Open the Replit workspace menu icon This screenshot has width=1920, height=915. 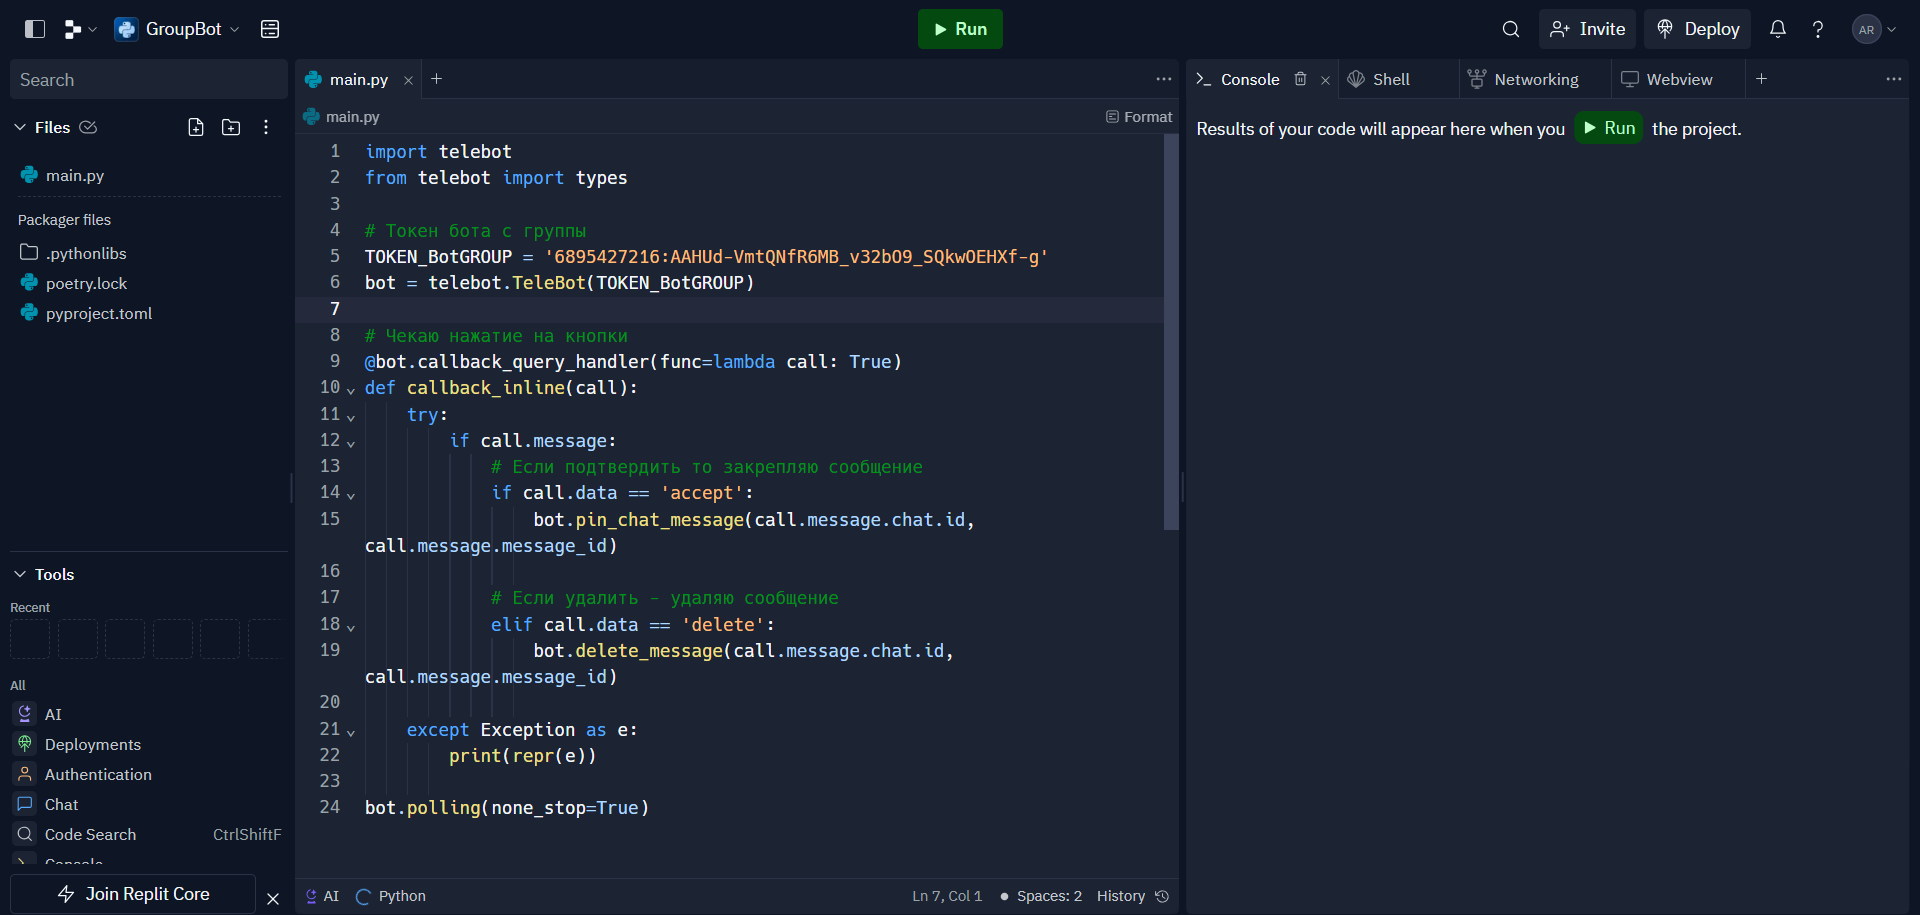coord(80,29)
